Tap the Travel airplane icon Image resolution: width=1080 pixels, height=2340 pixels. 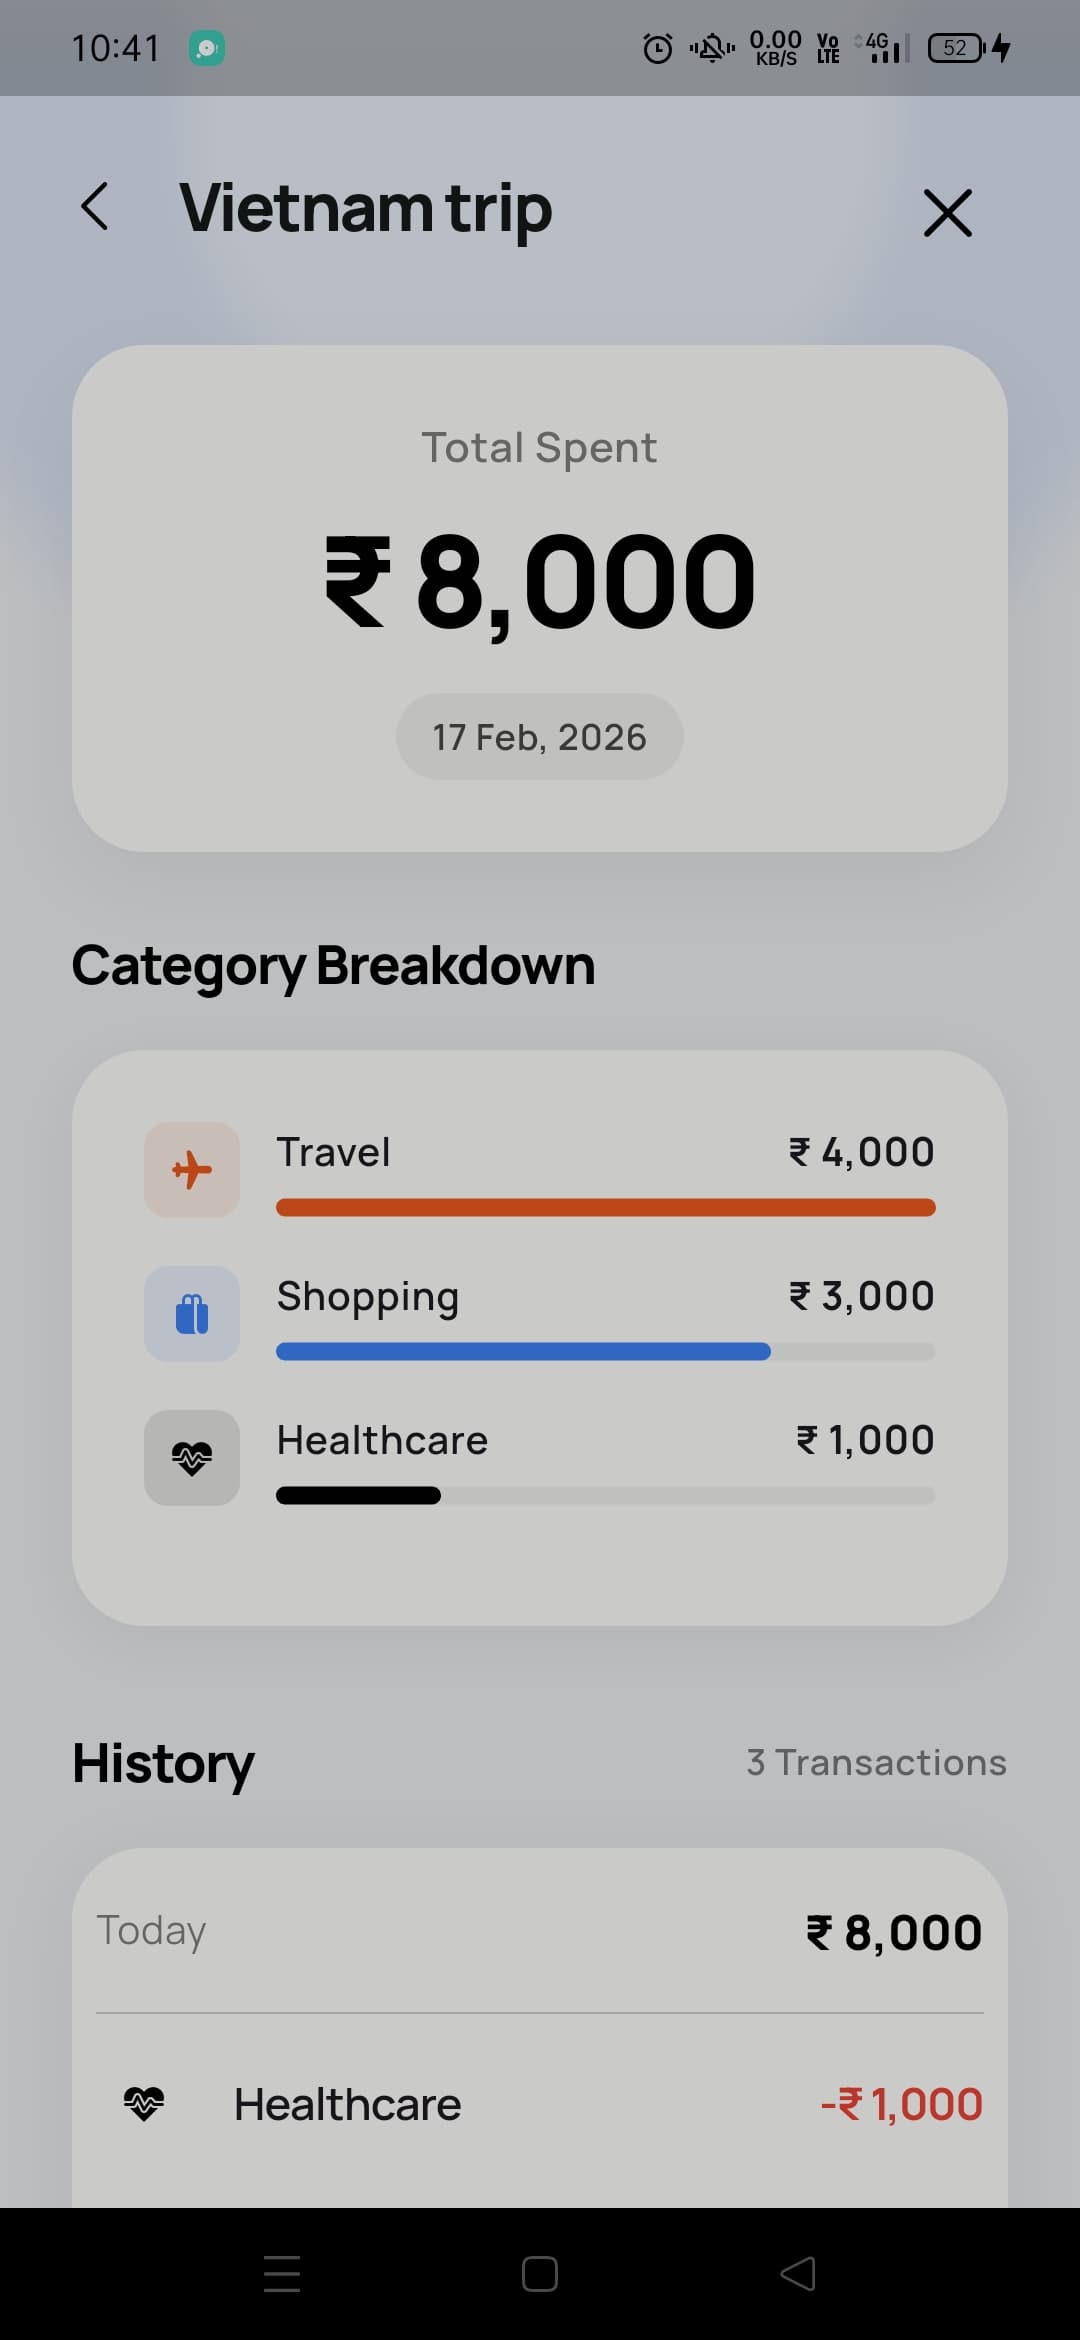click(x=192, y=1169)
